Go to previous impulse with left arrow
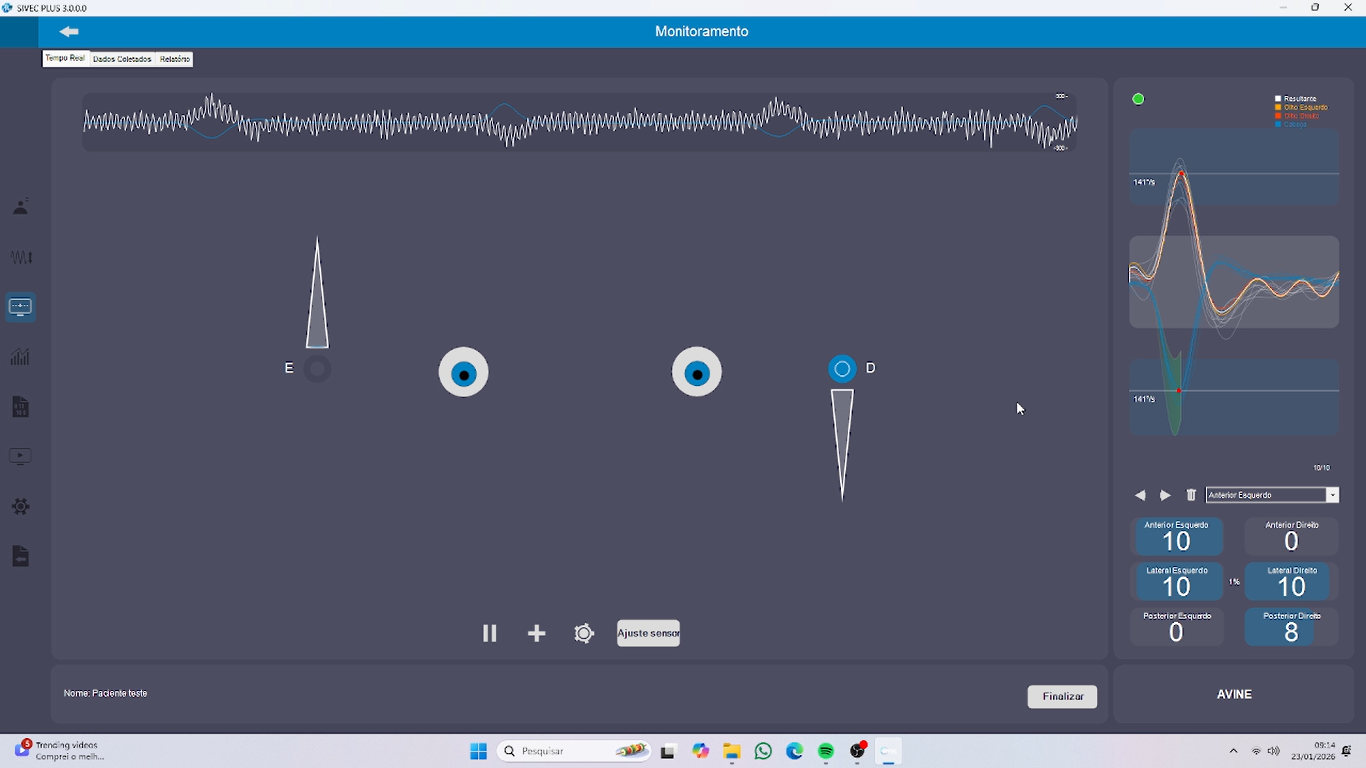The width and height of the screenshot is (1366, 768). click(1140, 495)
